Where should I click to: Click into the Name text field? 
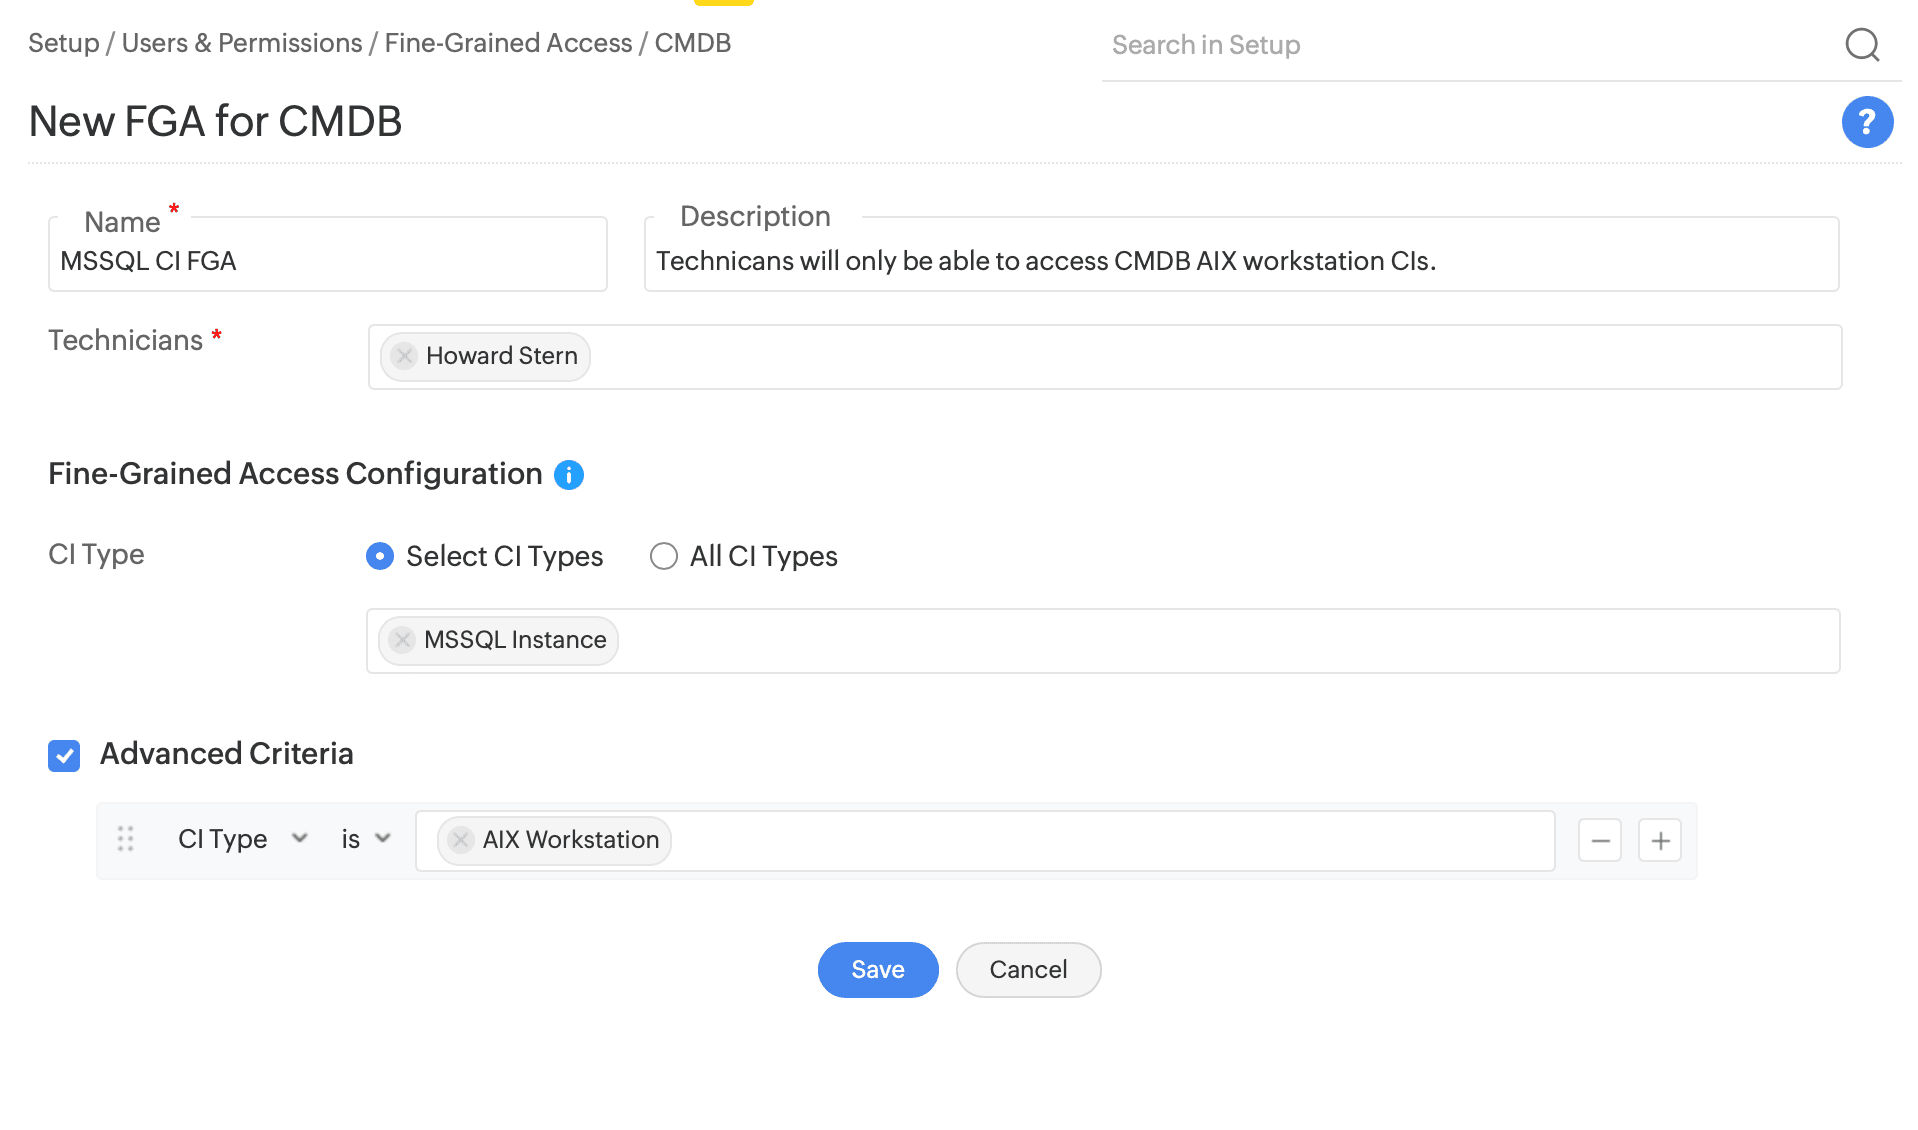tap(328, 261)
